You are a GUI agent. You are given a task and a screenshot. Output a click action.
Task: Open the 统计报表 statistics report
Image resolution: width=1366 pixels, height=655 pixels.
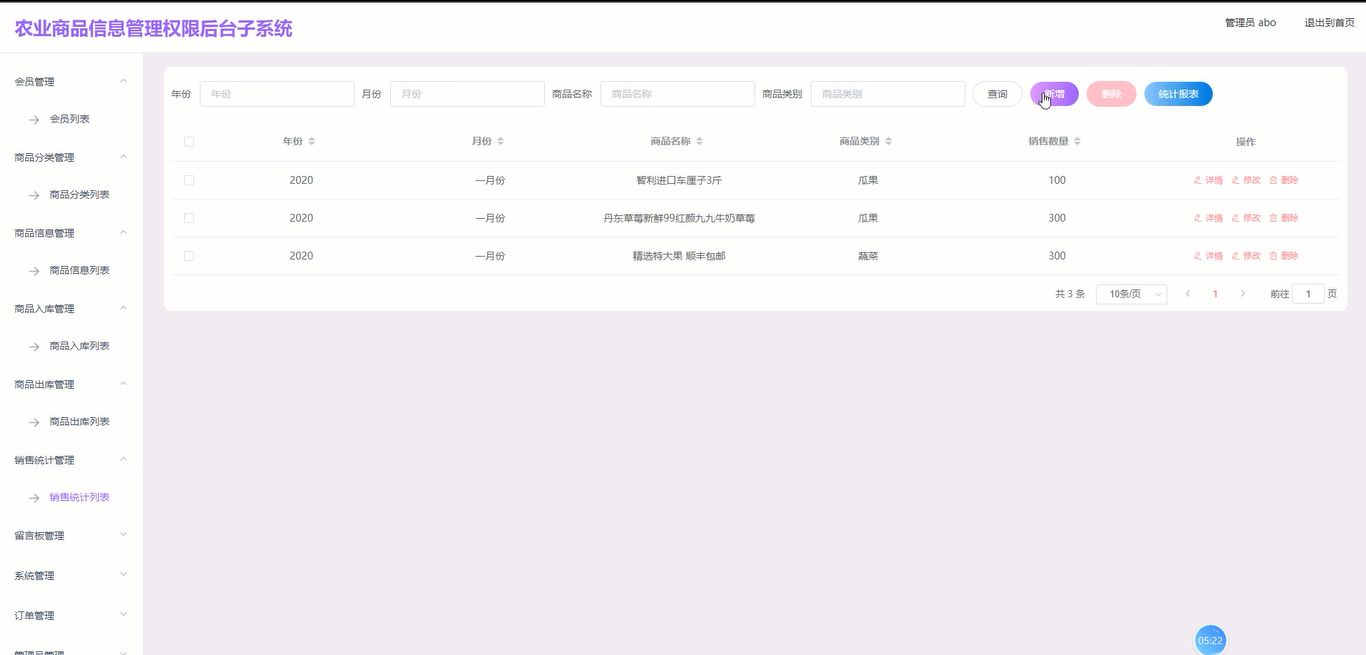1178,94
